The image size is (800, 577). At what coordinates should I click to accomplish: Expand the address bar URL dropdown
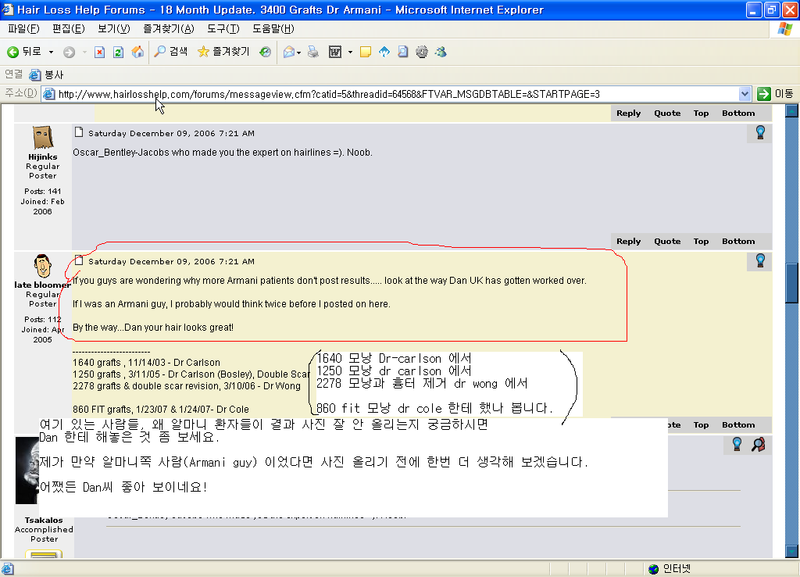[x=744, y=94]
